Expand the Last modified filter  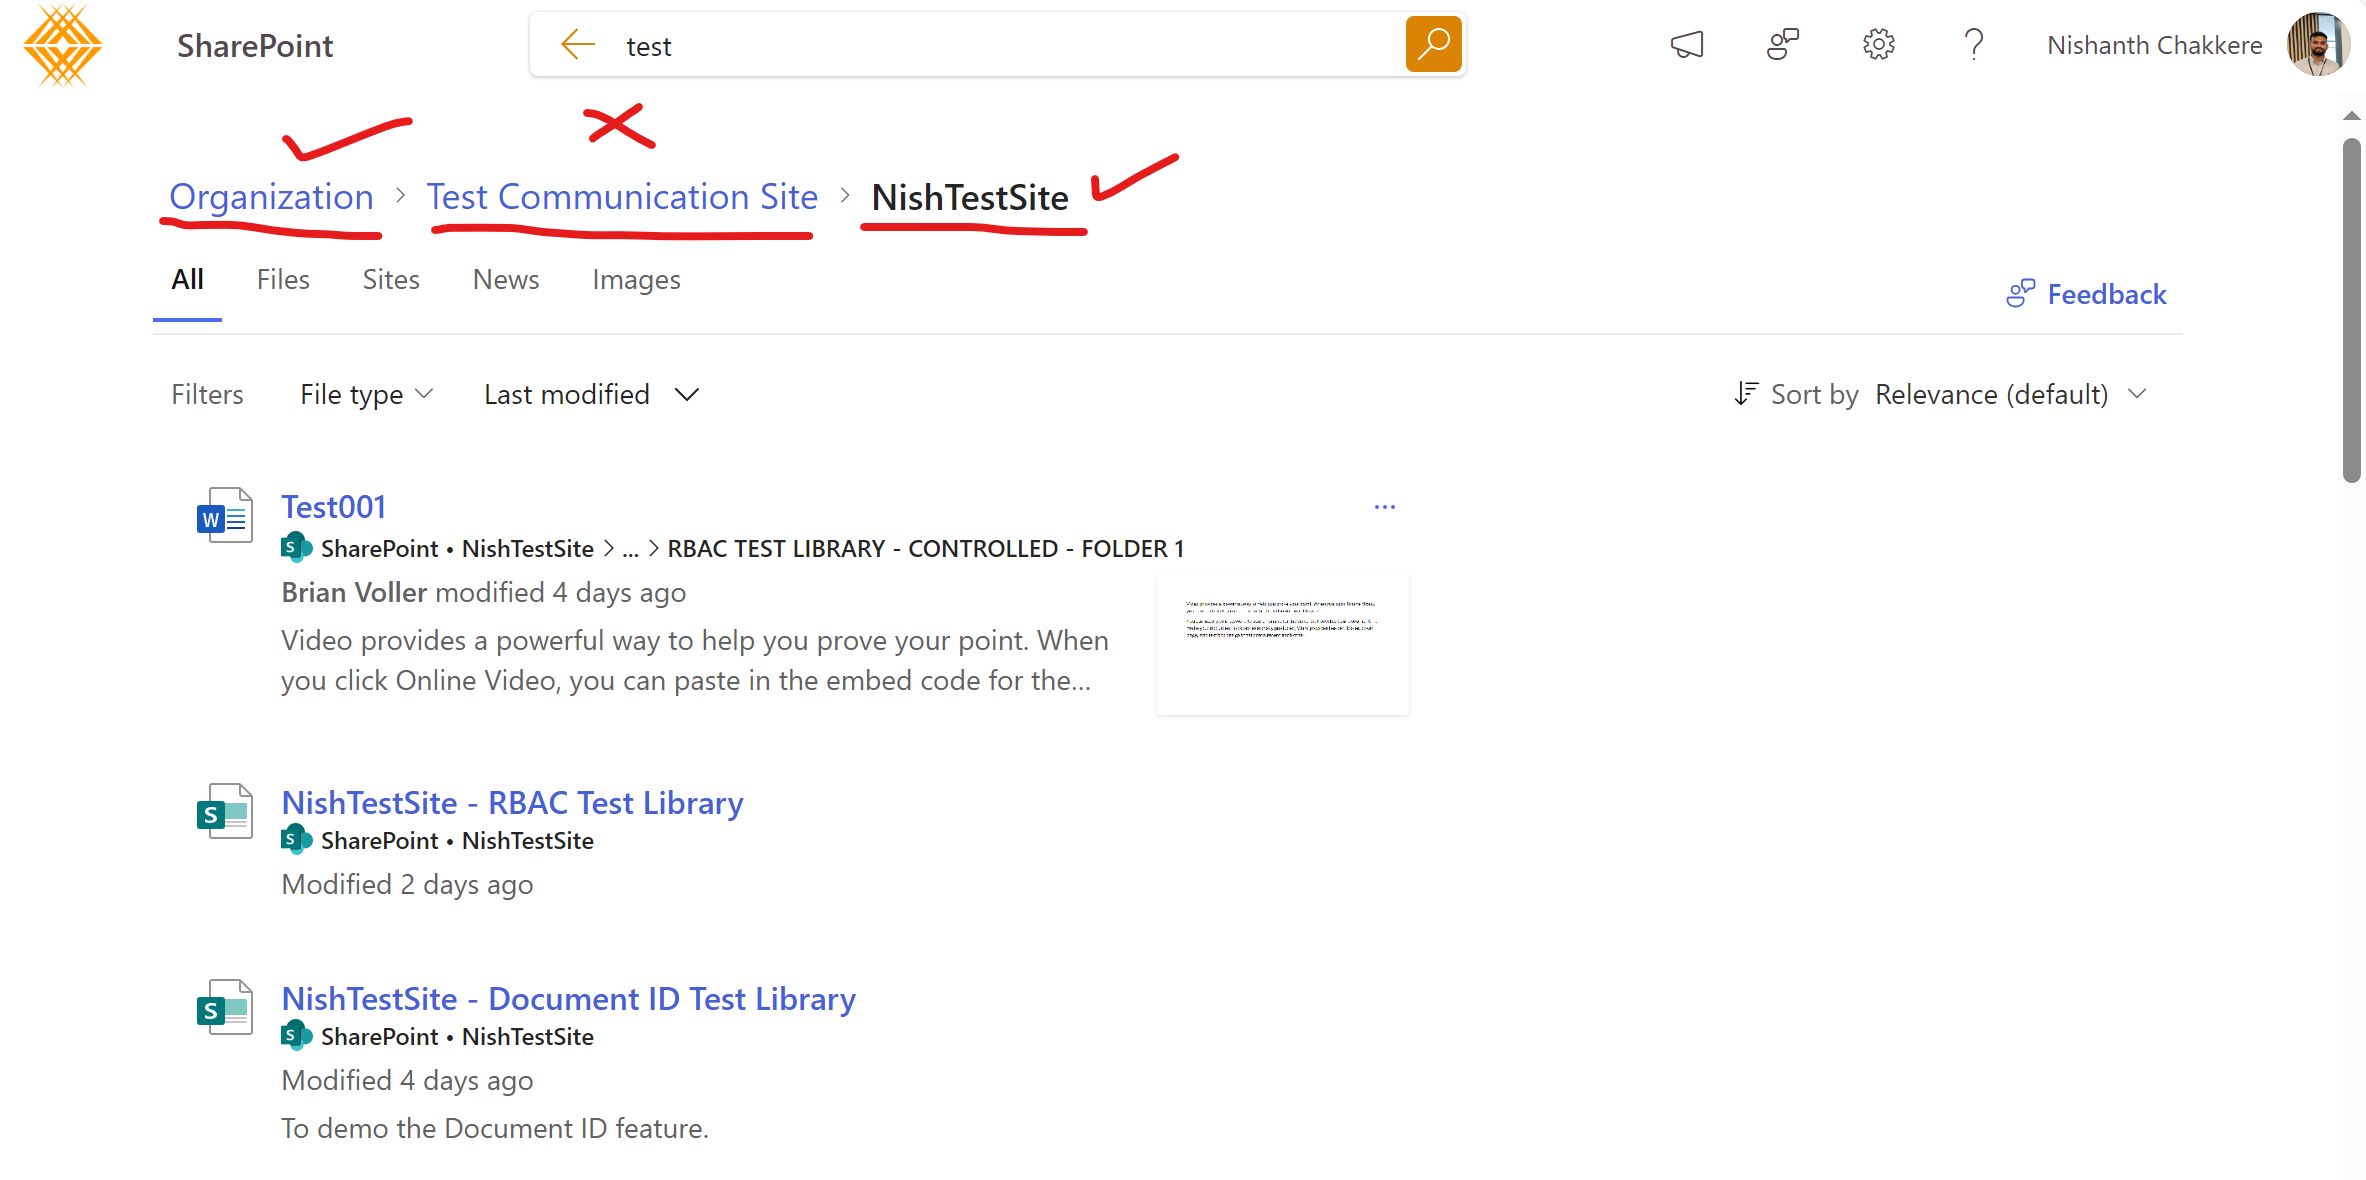[x=591, y=395]
